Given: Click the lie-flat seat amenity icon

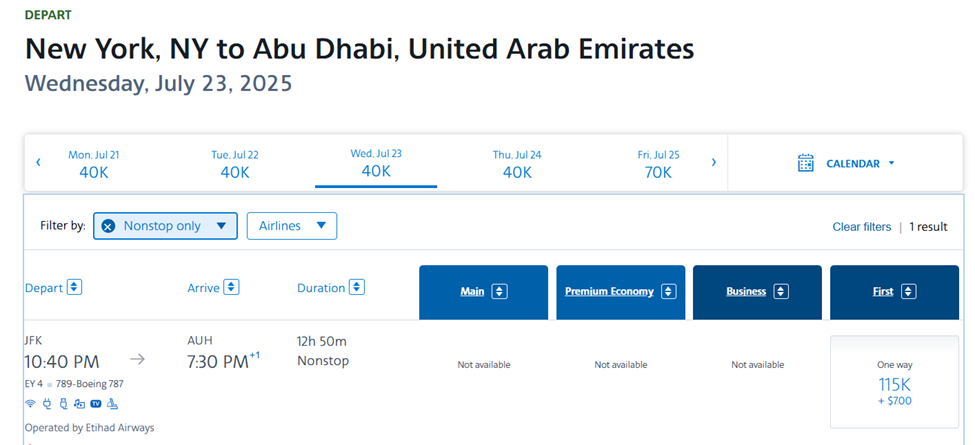Looking at the screenshot, I should pyautogui.click(x=112, y=404).
